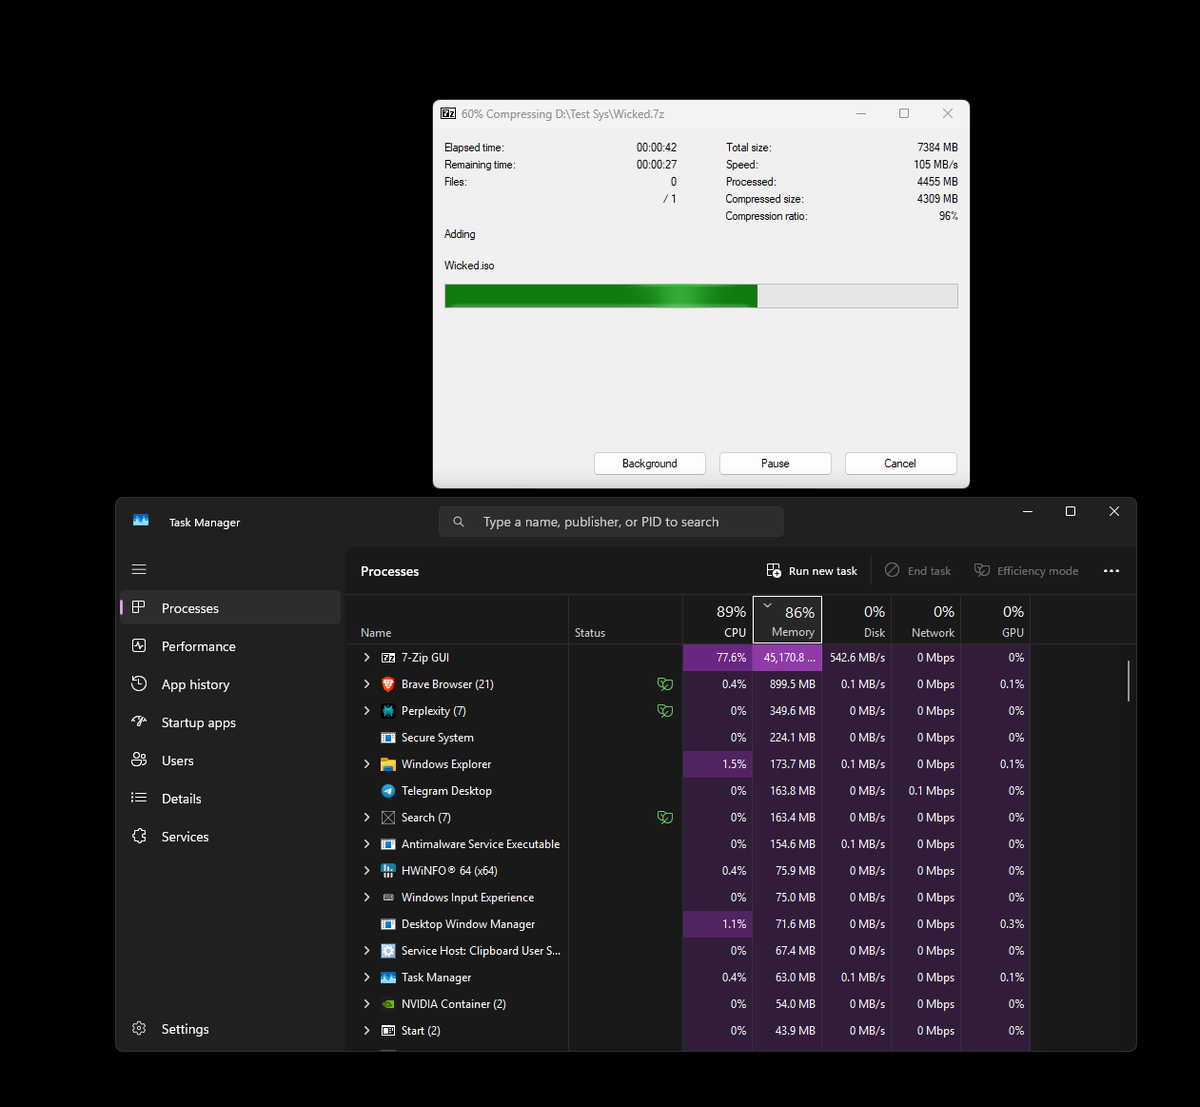Image resolution: width=1200 pixels, height=1107 pixels.
Task: Click the 7-Zip icon in compression window title
Action: pos(449,114)
